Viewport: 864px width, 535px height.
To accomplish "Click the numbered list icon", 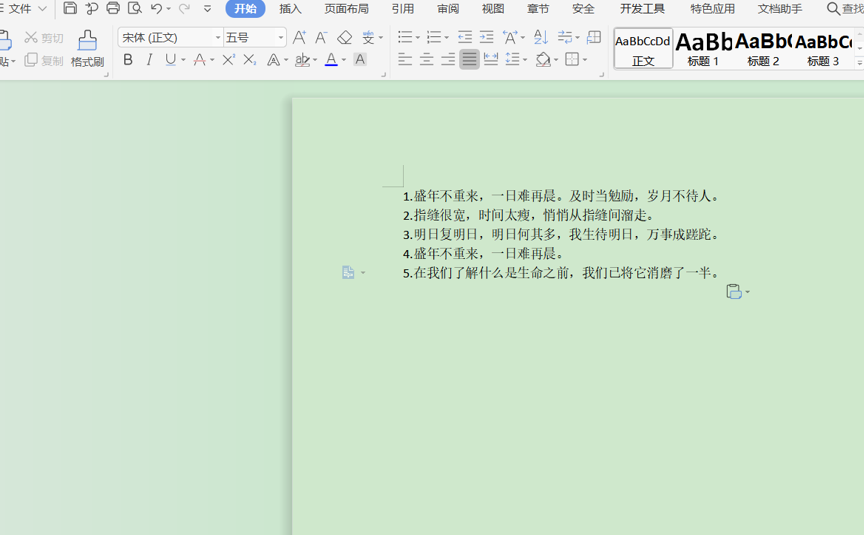I will [434, 37].
